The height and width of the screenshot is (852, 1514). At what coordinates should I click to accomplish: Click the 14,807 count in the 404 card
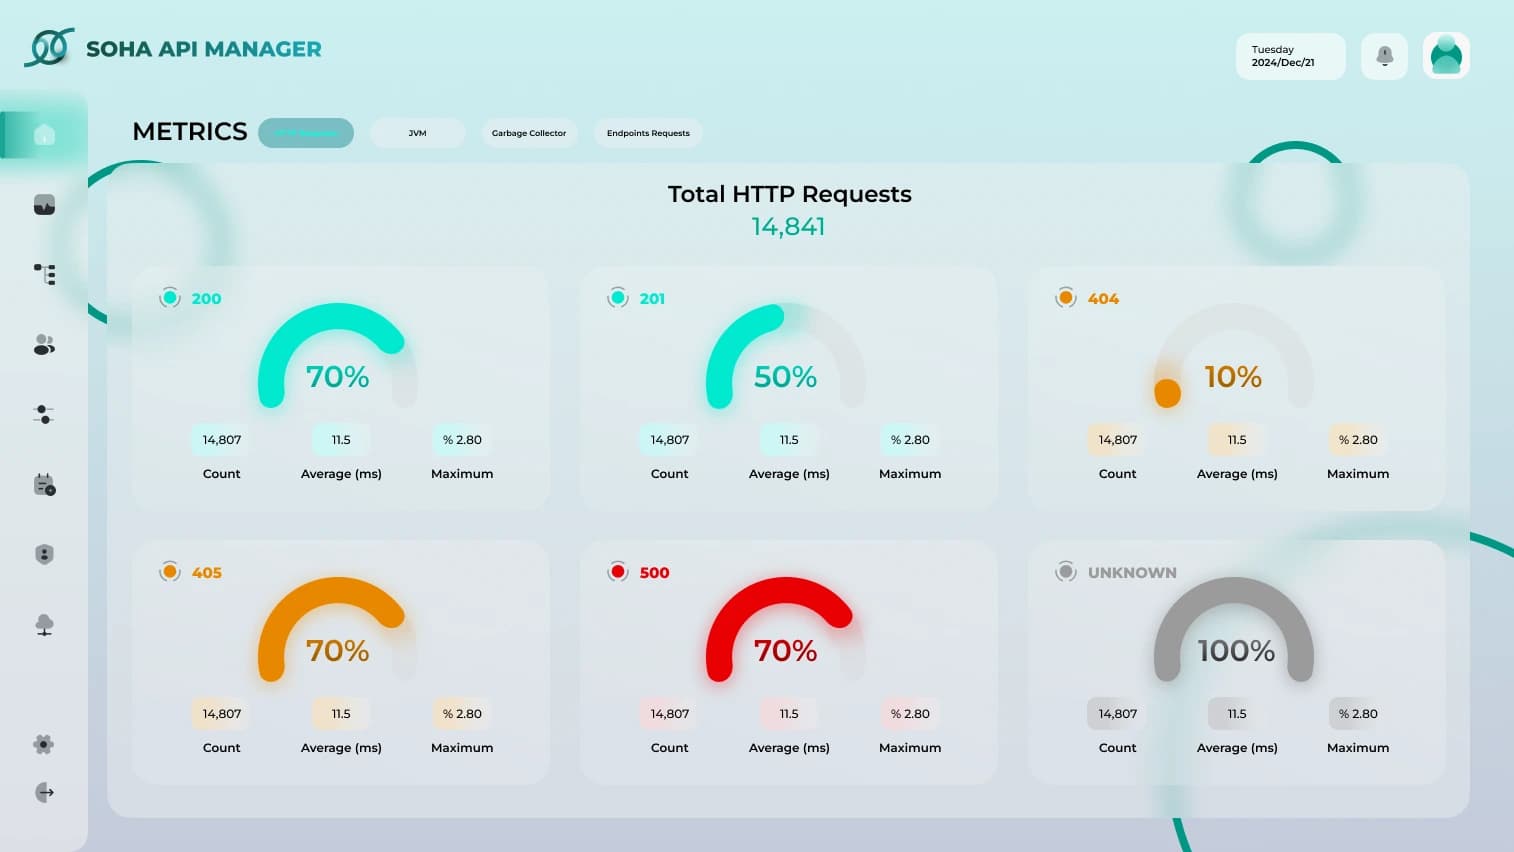click(1118, 440)
